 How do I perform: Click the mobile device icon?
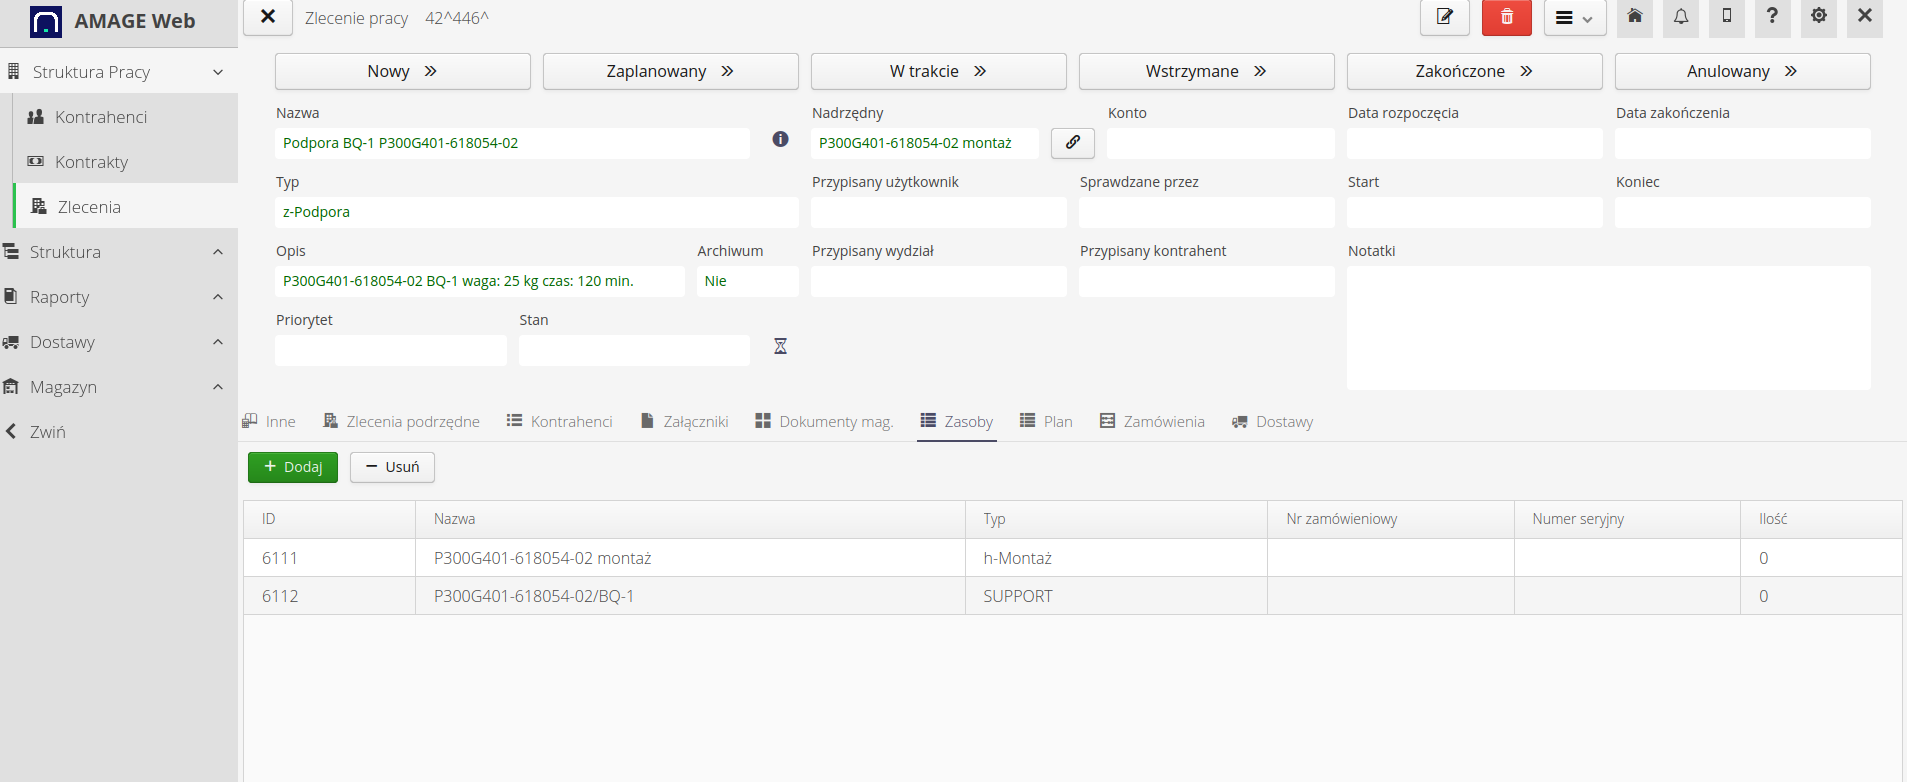click(1727, 17)
